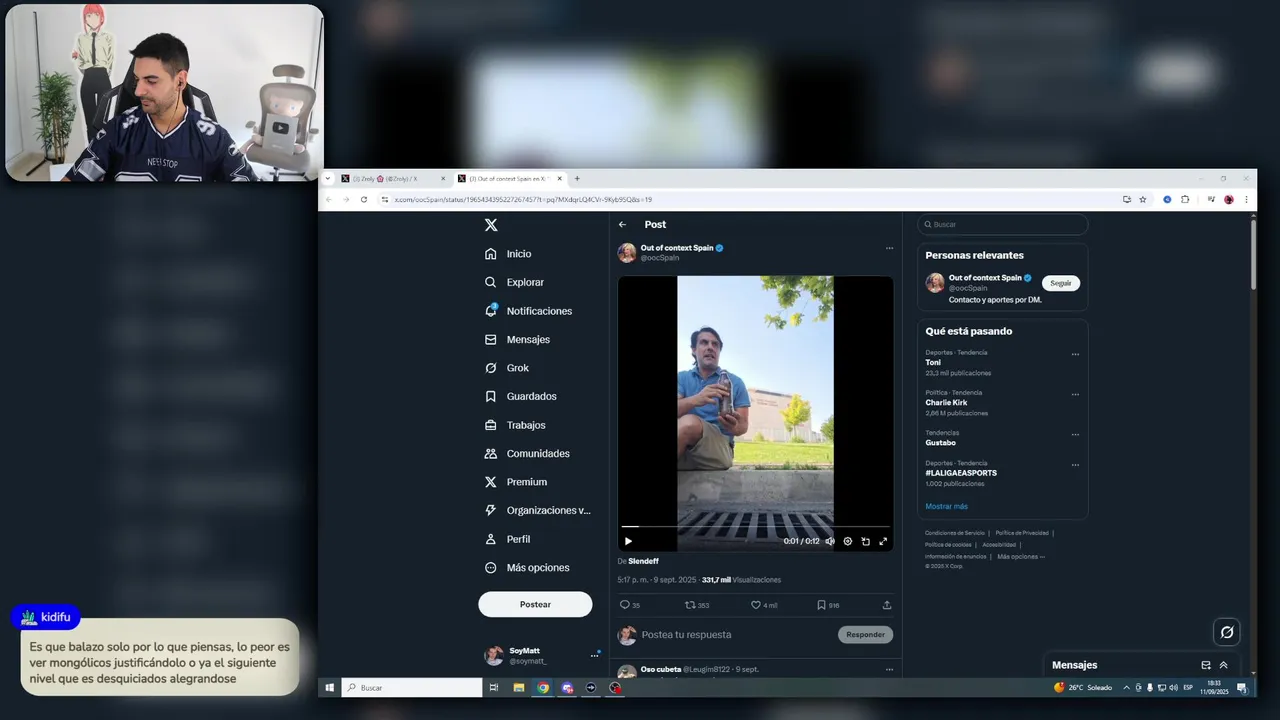Viewport: 1280px width, 720px height.
Task: Bookmark the post with 916 saves
Action: tap(828, 605)
